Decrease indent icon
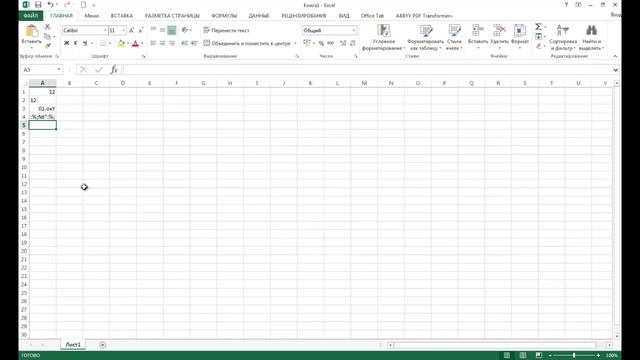 [184, 43]
